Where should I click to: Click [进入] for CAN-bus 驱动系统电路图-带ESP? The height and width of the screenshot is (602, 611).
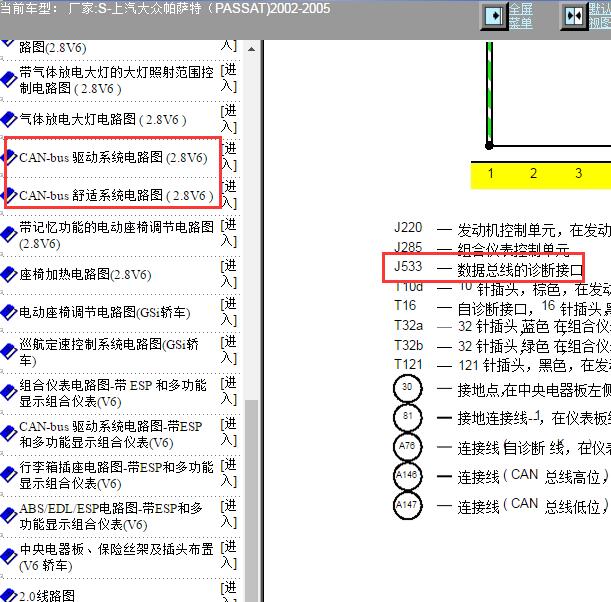pyautogui.click(x=229, y=432)
